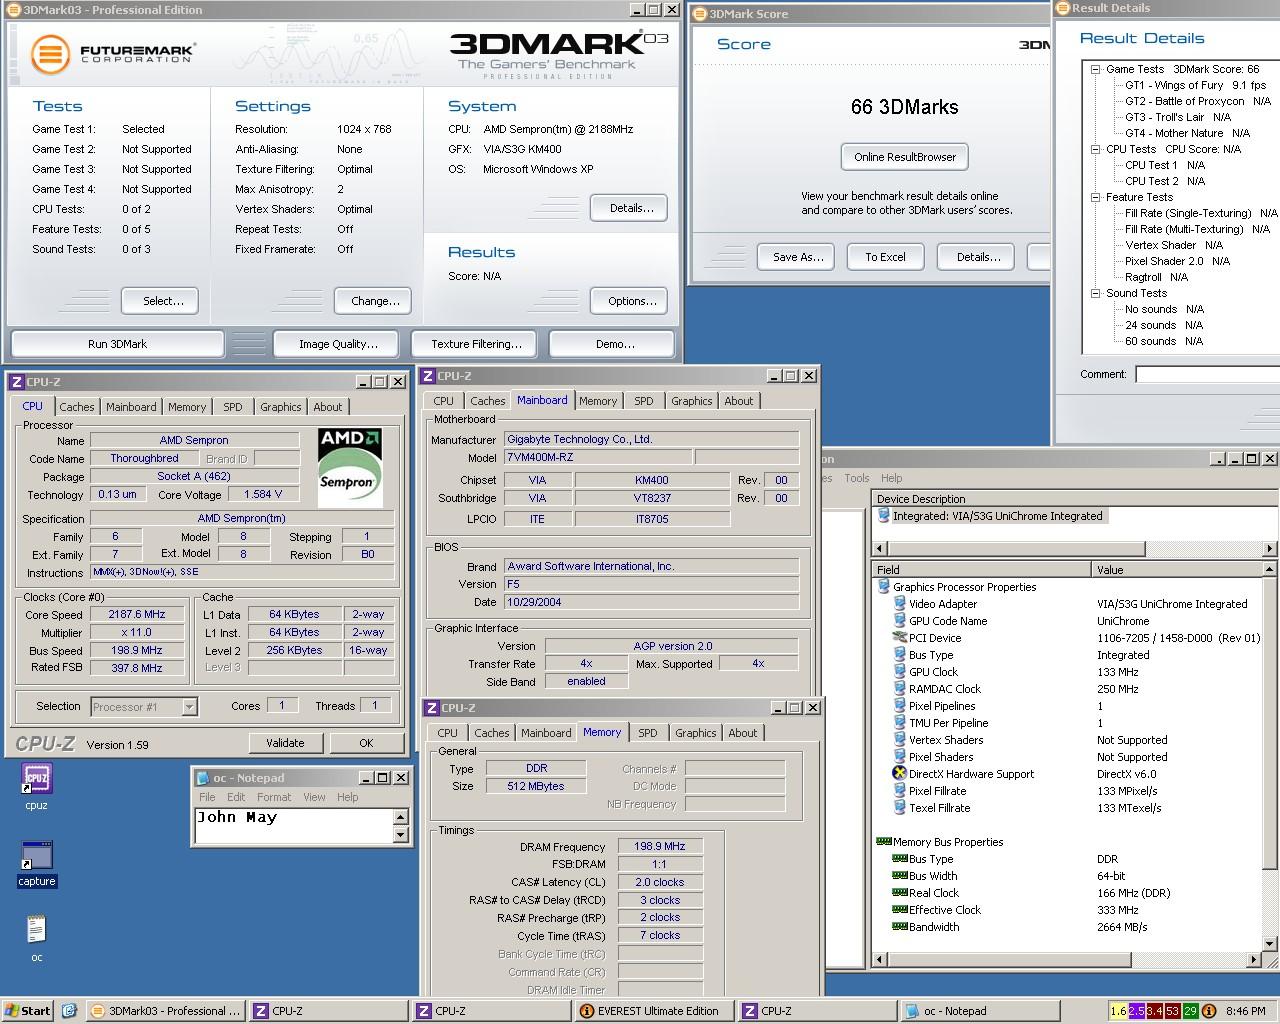This screenshot has width=1280, height=1024.
Task: Click the Demo button in 3DMark
Action: coord(614,344)
